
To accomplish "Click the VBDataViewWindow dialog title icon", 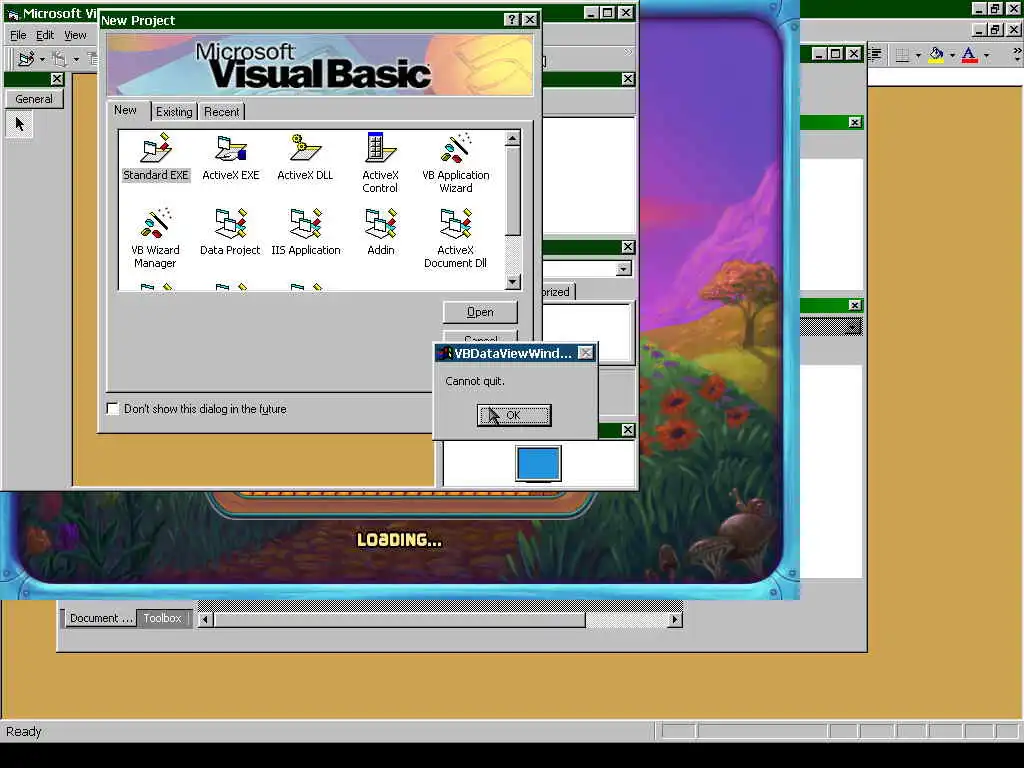I will tap(444, 353).
